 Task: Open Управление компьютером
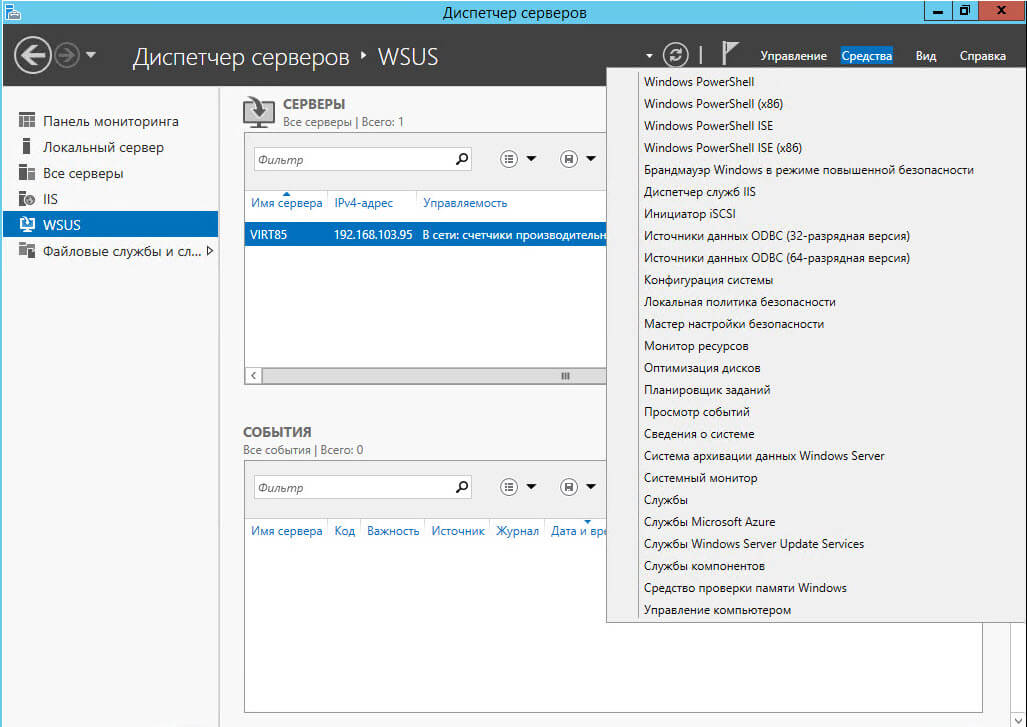coord(717,610)
